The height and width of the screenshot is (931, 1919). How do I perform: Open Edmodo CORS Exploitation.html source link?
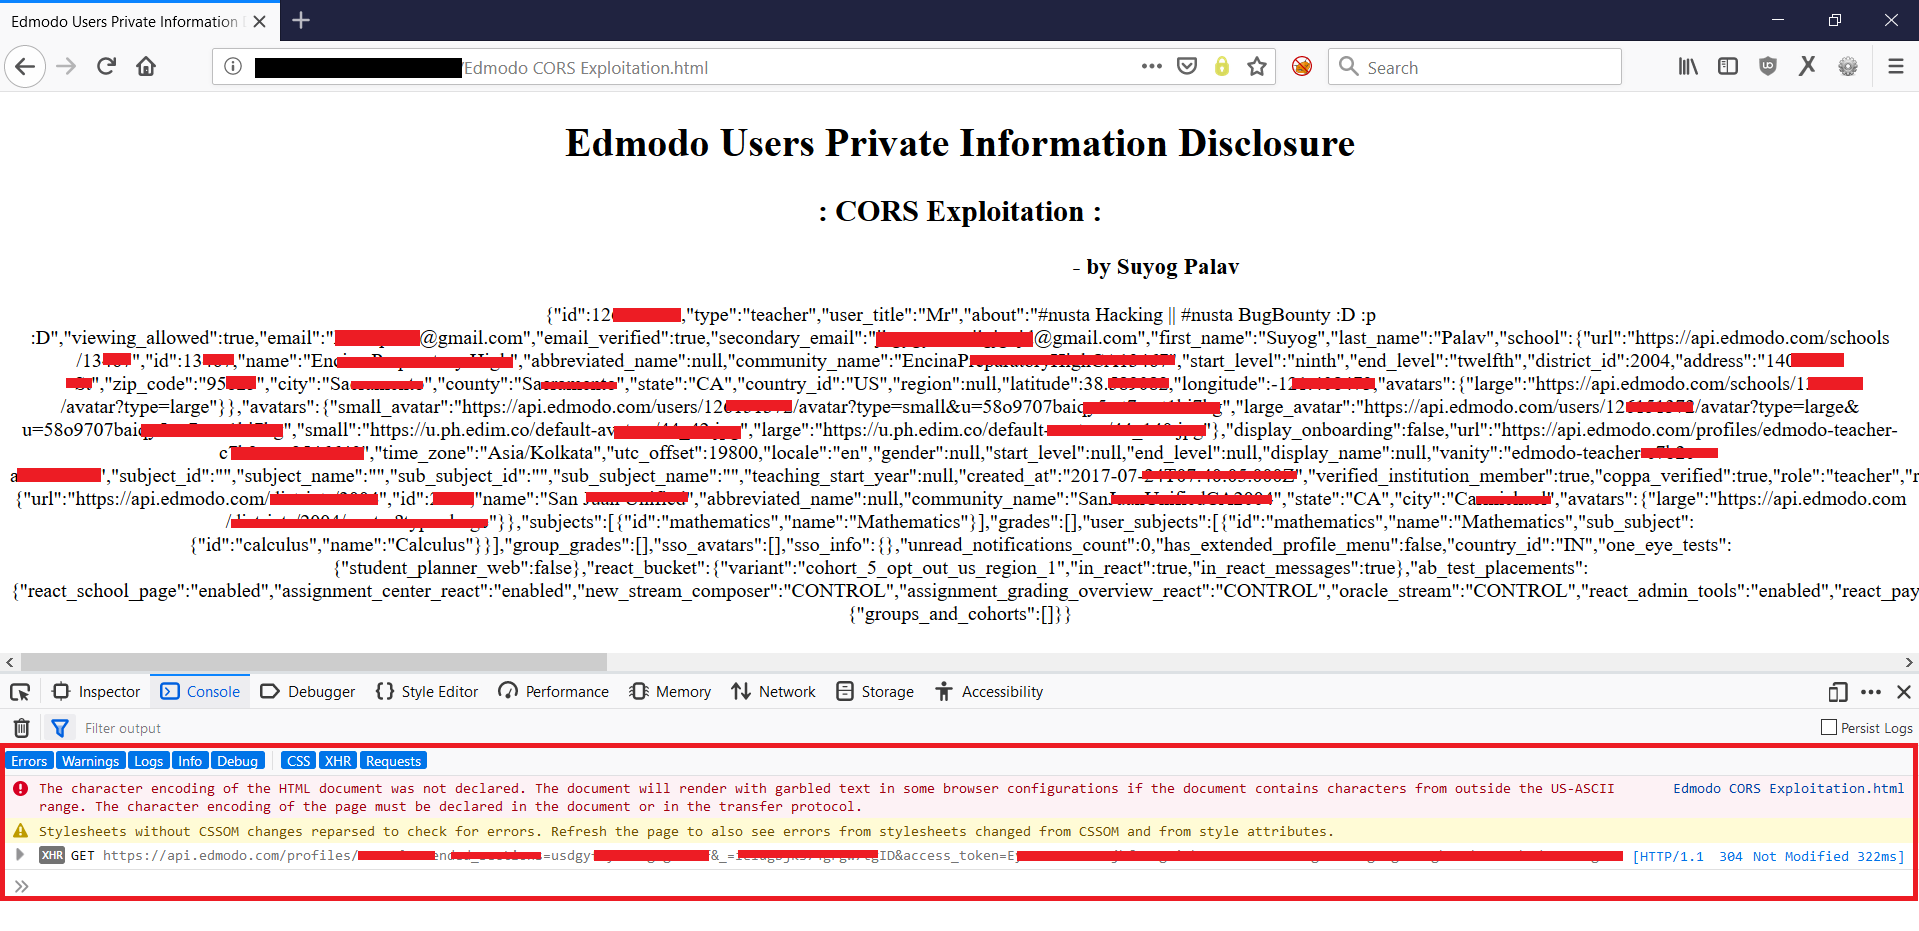pos(1788,789)
